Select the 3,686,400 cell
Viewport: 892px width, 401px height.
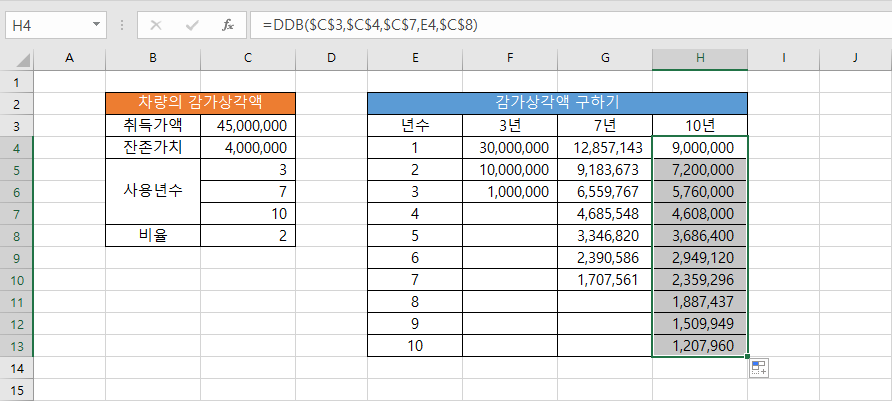[x=700, y=236]
